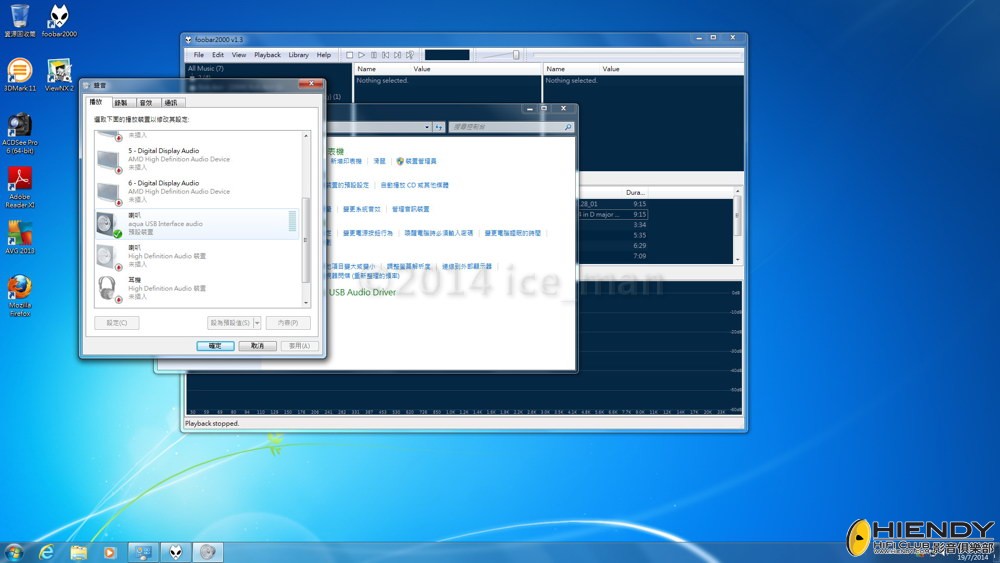Open the Library menu in foobar2000
1000x563 pixels.
(298, 55)
